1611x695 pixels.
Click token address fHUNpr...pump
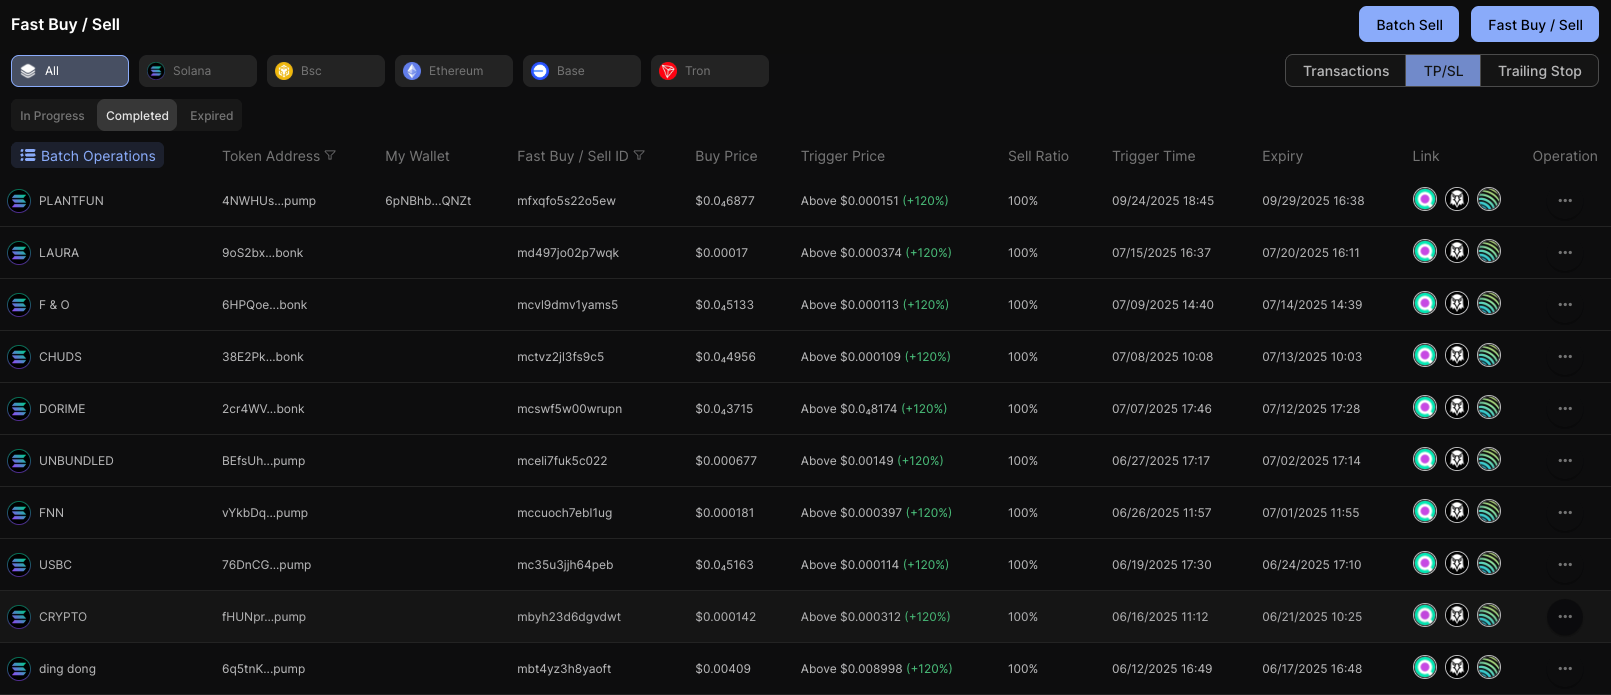tap(264, 617)
